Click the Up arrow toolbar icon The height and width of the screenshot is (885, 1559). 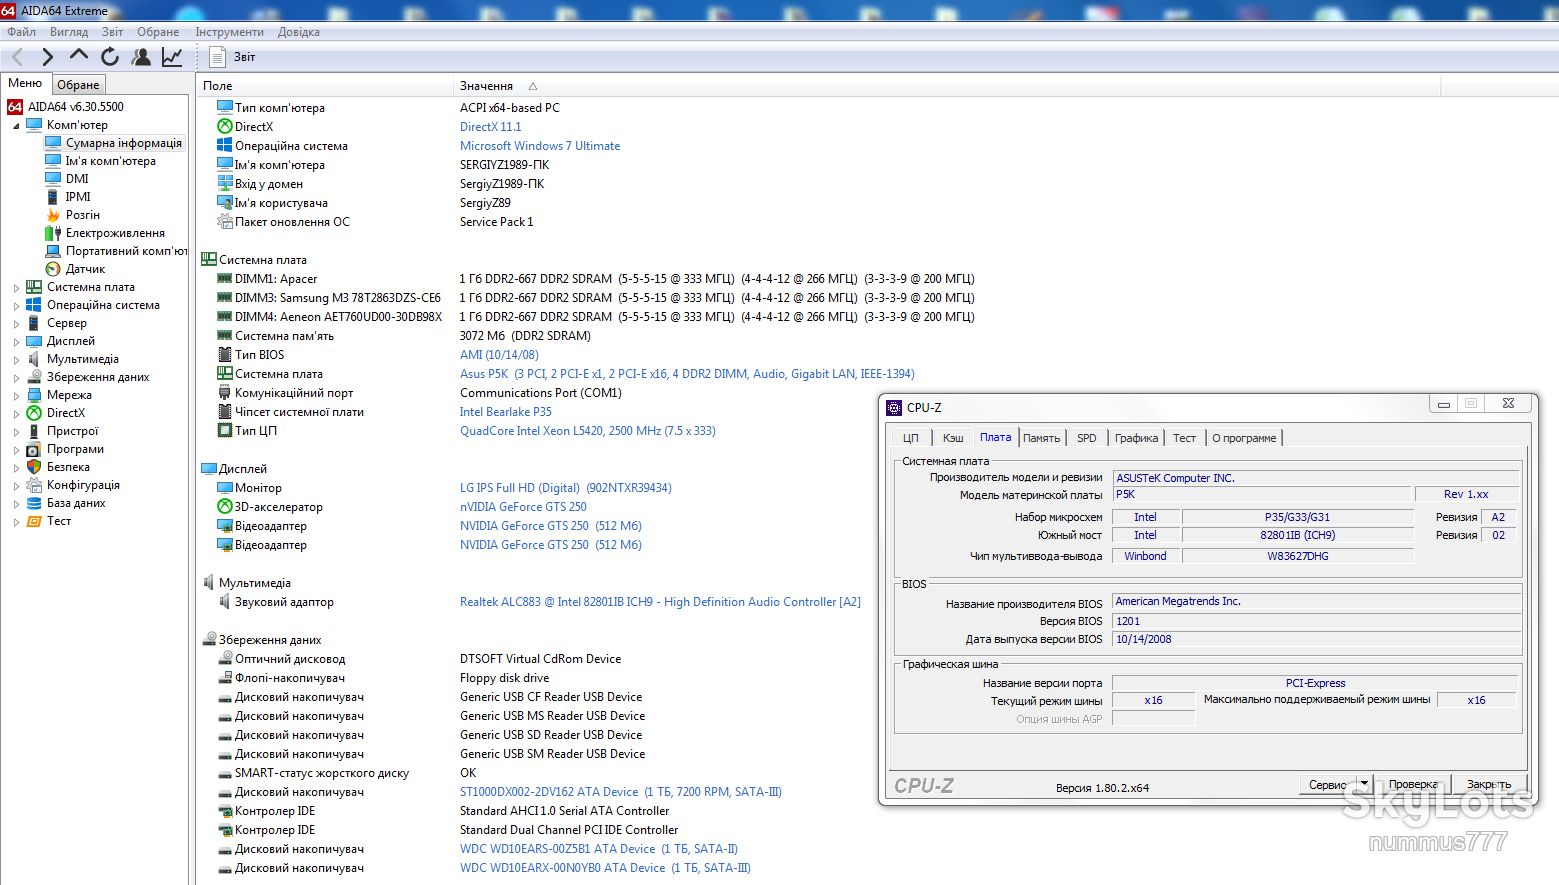79,56
